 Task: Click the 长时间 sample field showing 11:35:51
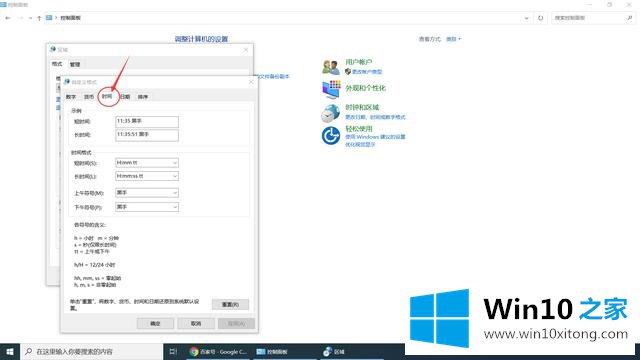click(147, 135)
